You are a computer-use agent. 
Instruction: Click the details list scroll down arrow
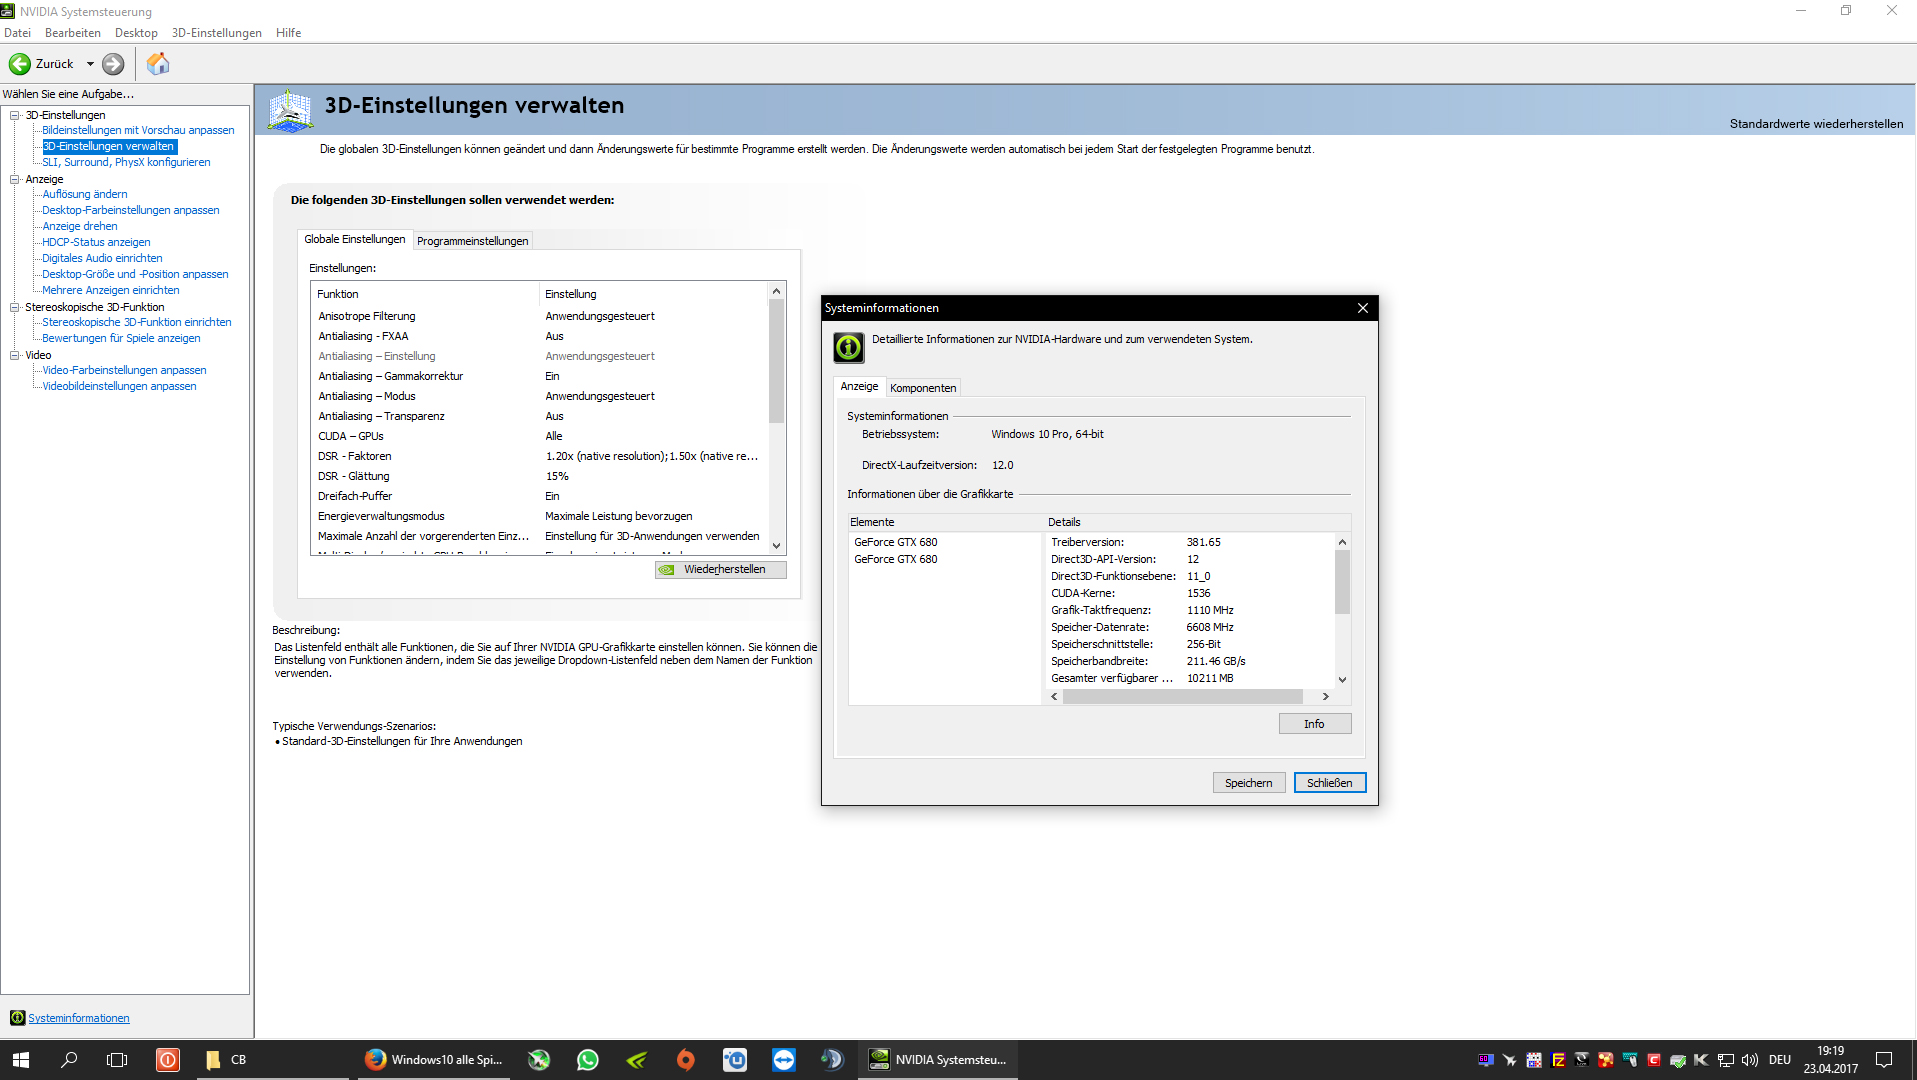pos(1342,679)
